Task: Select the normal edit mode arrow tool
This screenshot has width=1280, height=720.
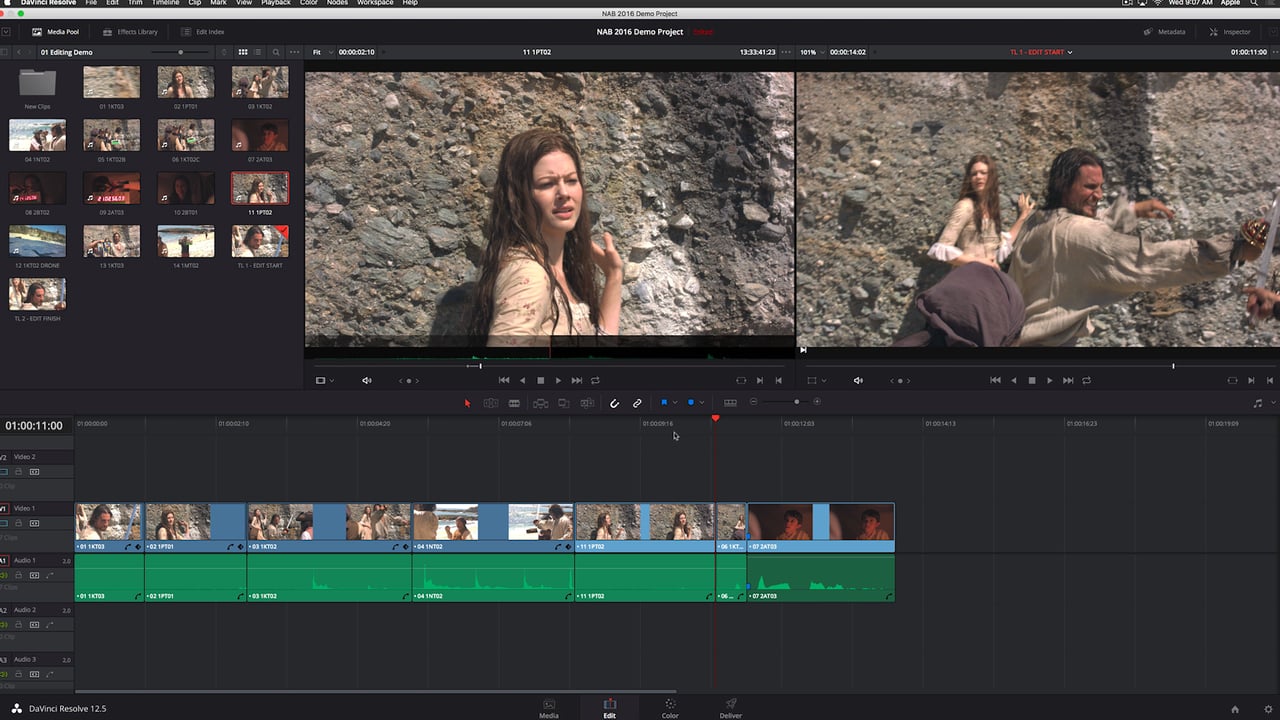Action: coord(467,402)
